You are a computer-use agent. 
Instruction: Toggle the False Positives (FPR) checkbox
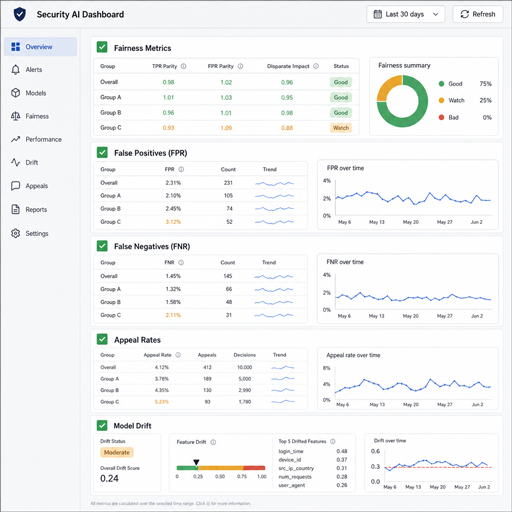pyautogui.click(x=102, y=153)
